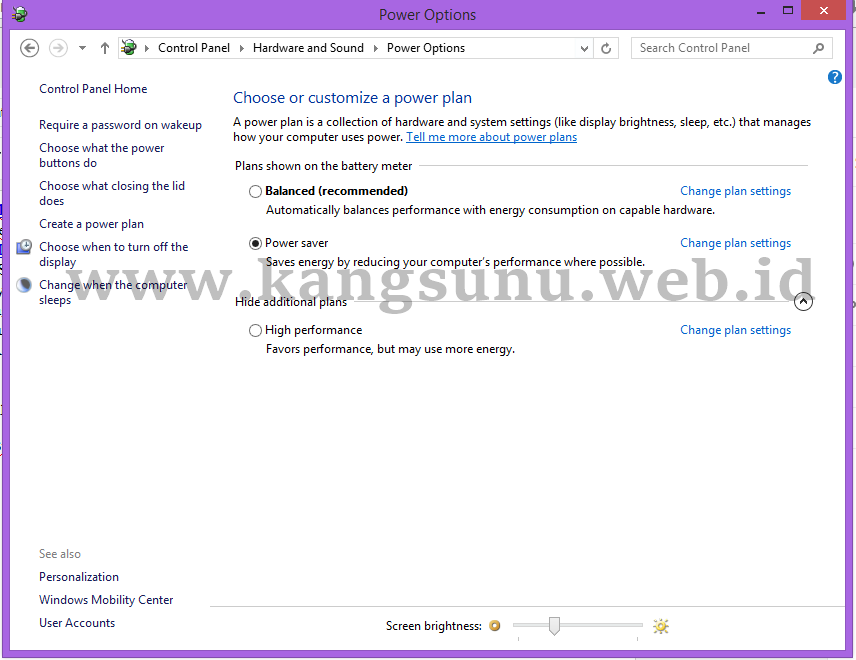Change plan settings for Balanced
Screen dimensions: 856x660
tap(735, 191)
